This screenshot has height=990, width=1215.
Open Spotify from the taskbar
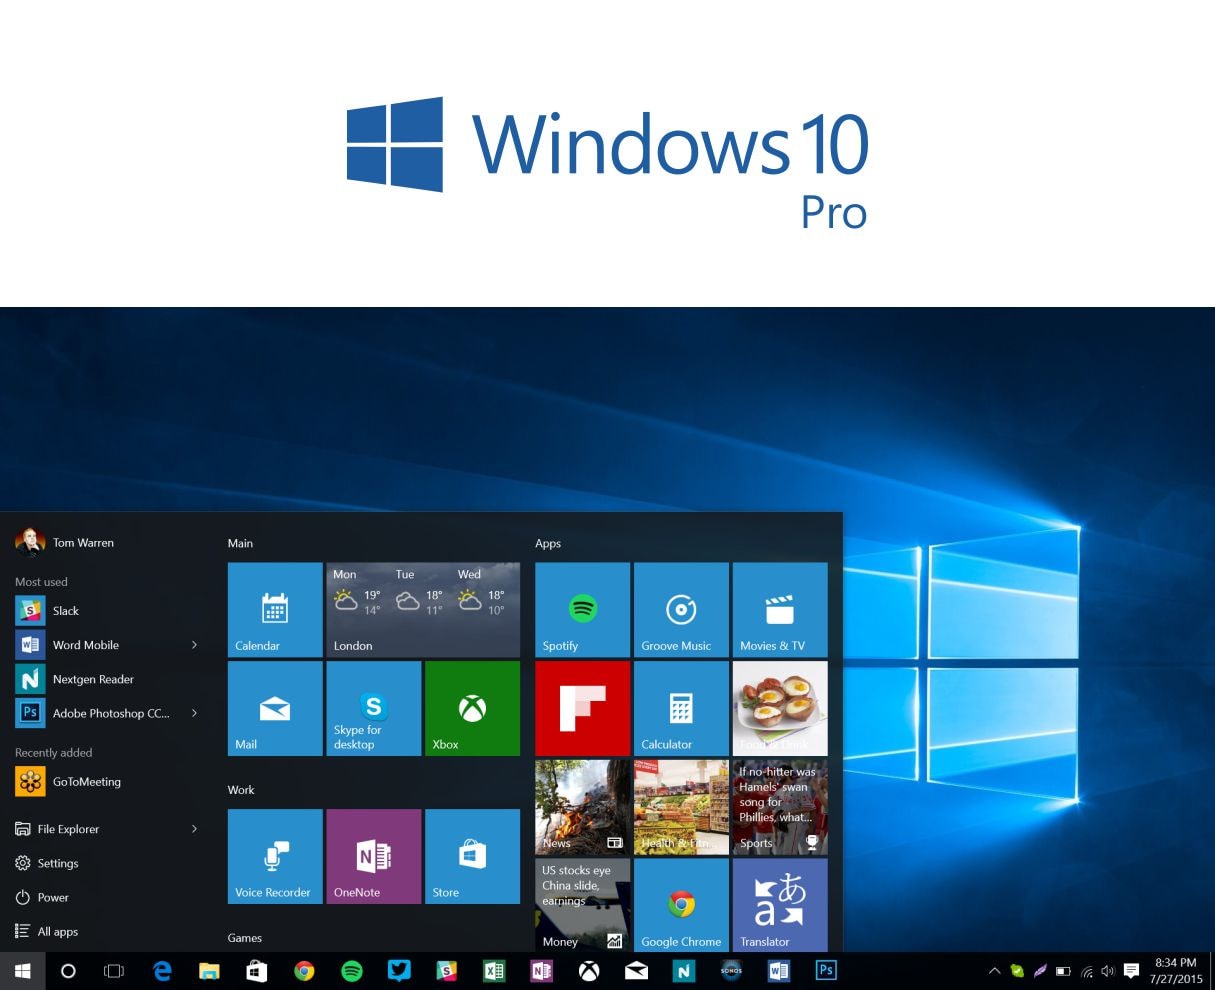point(352,971)
